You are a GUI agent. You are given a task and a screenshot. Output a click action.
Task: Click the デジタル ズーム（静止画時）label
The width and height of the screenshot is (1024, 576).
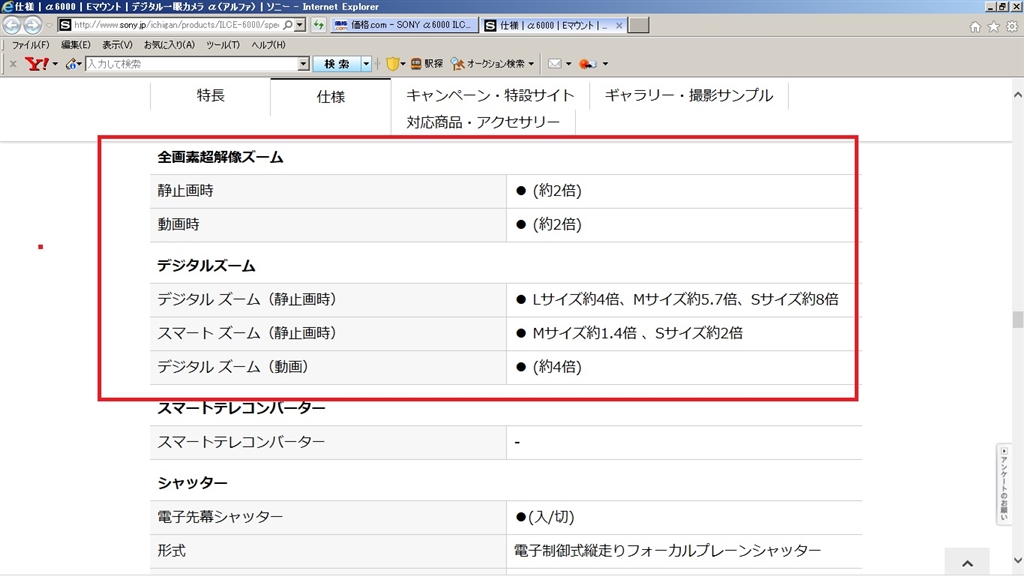click(x=247, y=299)
